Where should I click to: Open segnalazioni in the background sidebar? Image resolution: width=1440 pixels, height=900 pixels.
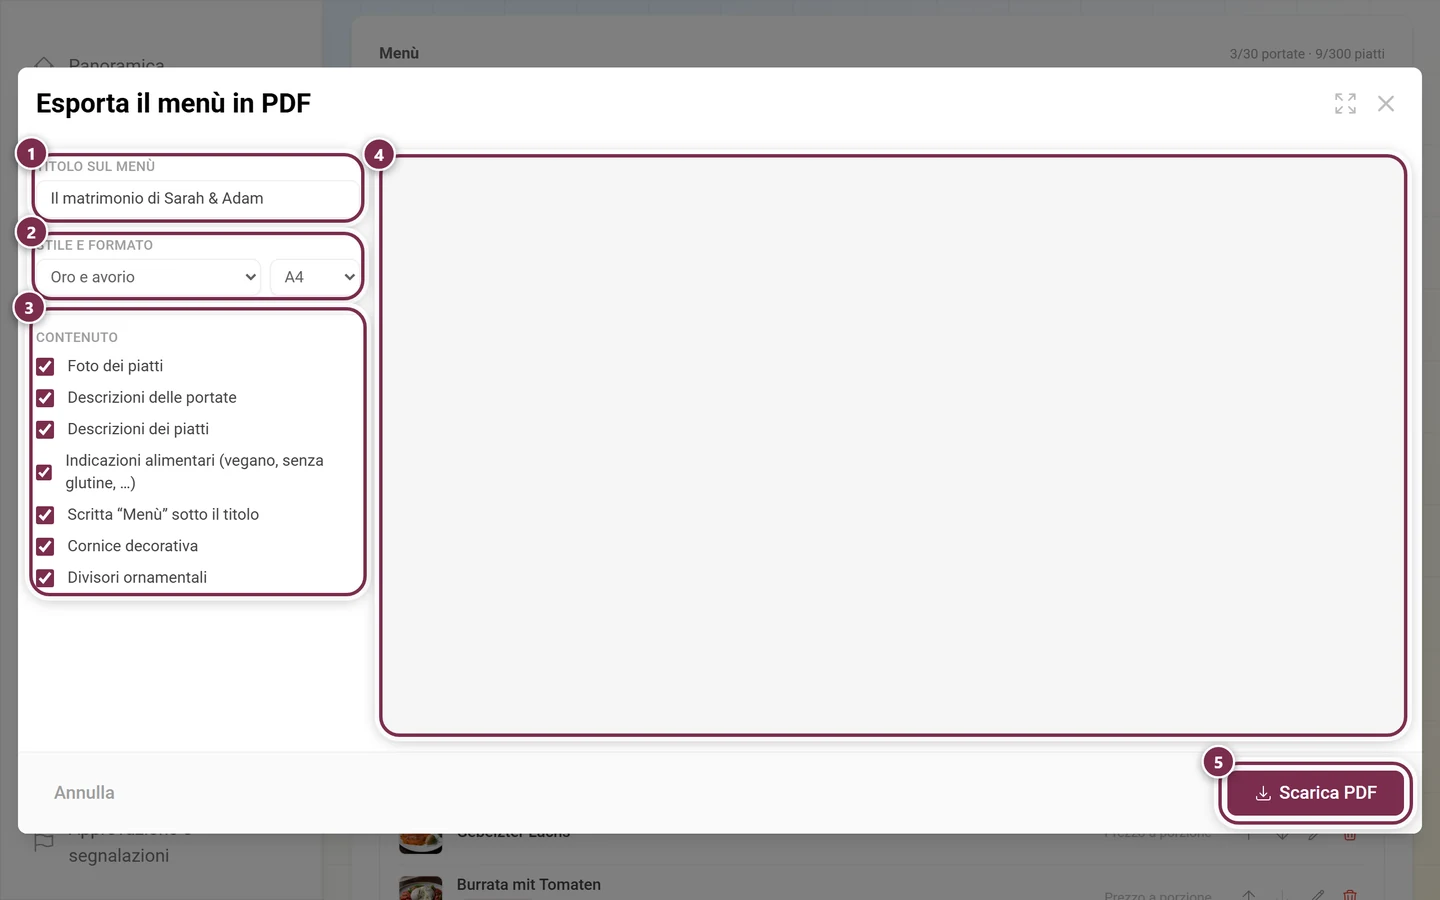click(x=119, y=856)
